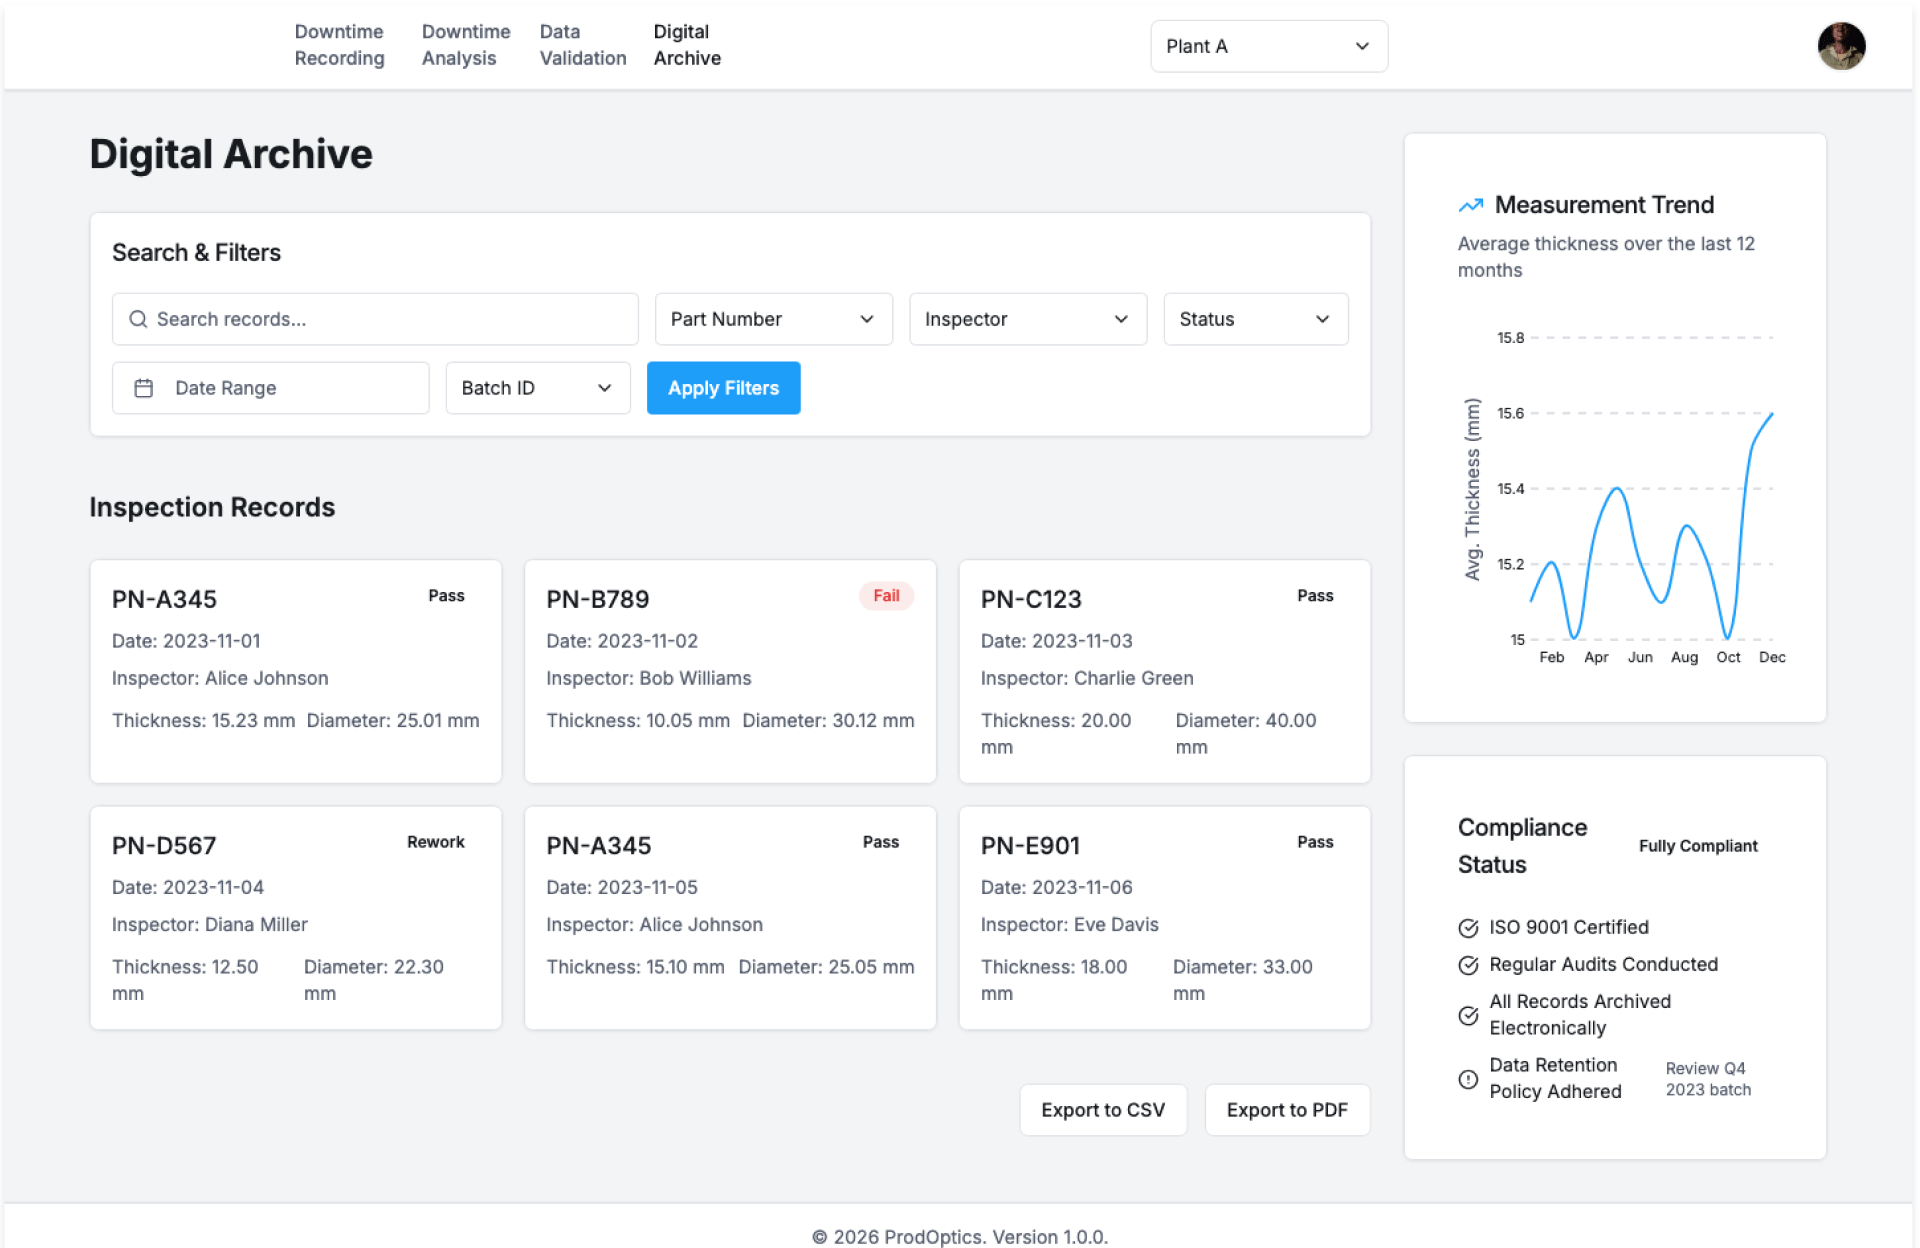Expand the Part Number dropdown
The height and width of the screenshot is (1248, 1920).
773,319
